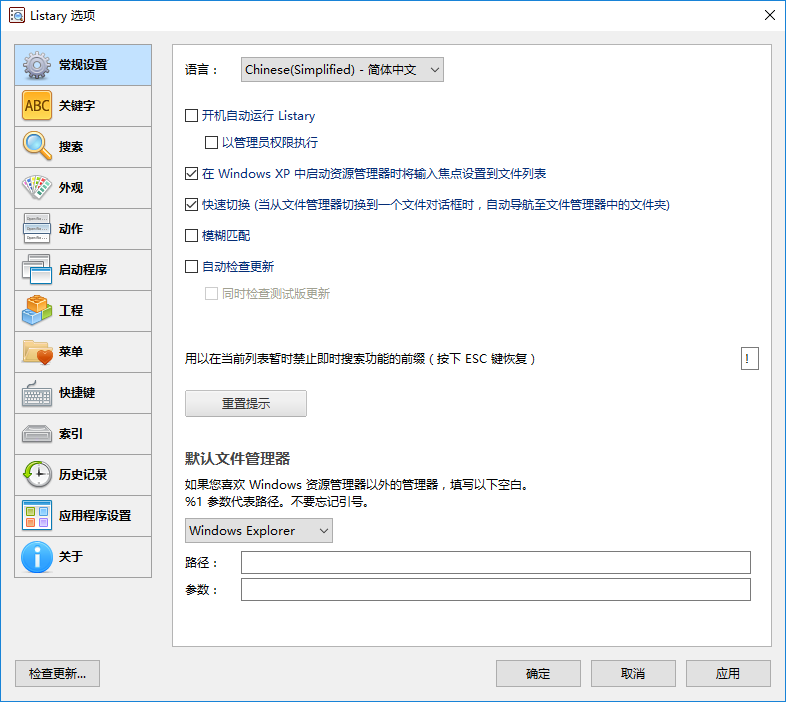Click the folder heart icon for 菜单
Viewport: 786px width, 702px height.
(37, 352)
